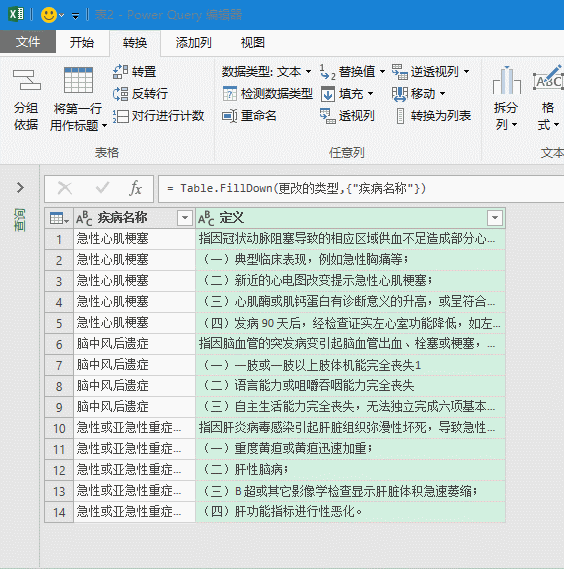Click cell (二)语言能力或咀嚼吞咽能力完全丧失
This screenshot has height=569, width=564.
[x=351, y=386]
